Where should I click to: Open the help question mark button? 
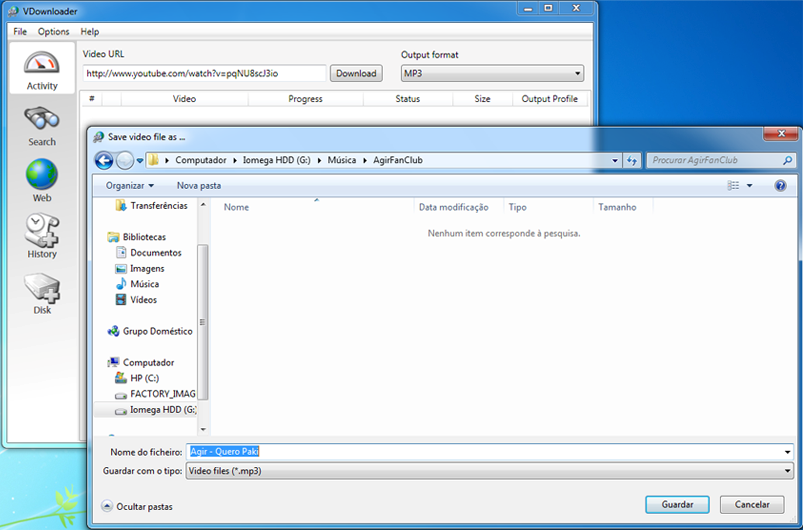[780, 186]
